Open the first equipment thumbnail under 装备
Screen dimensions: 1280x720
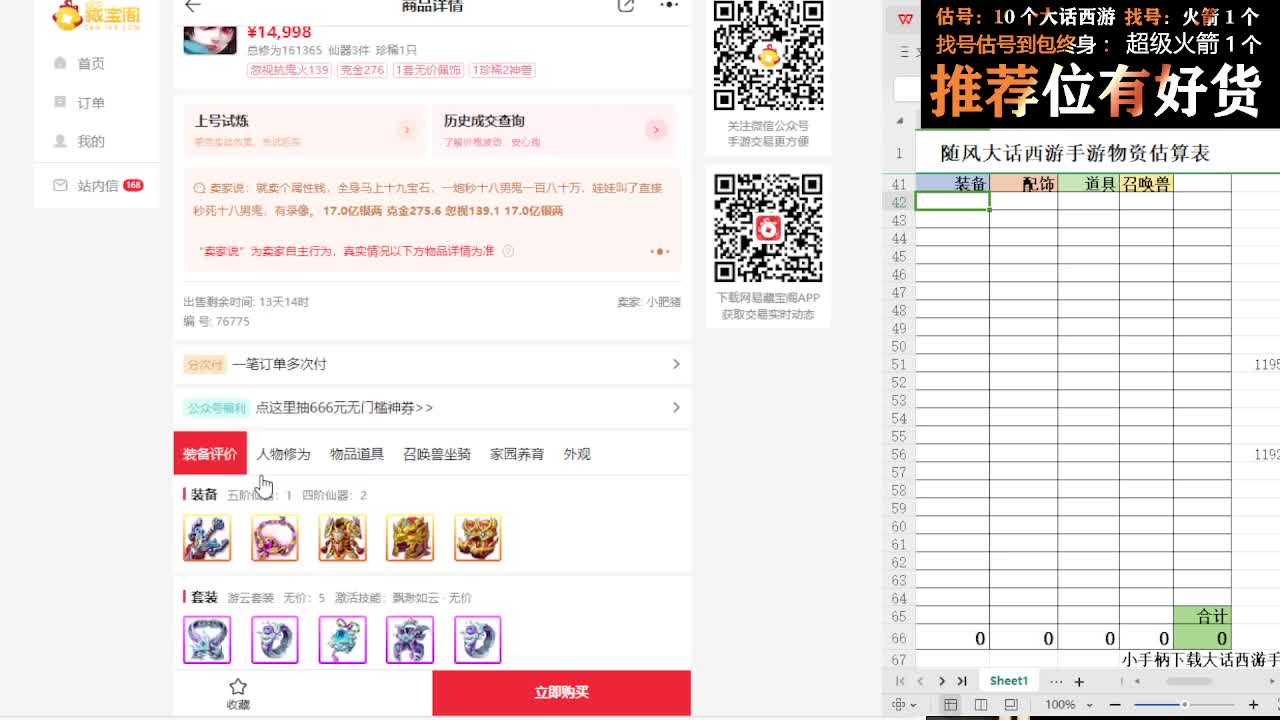tap(207, 537)
